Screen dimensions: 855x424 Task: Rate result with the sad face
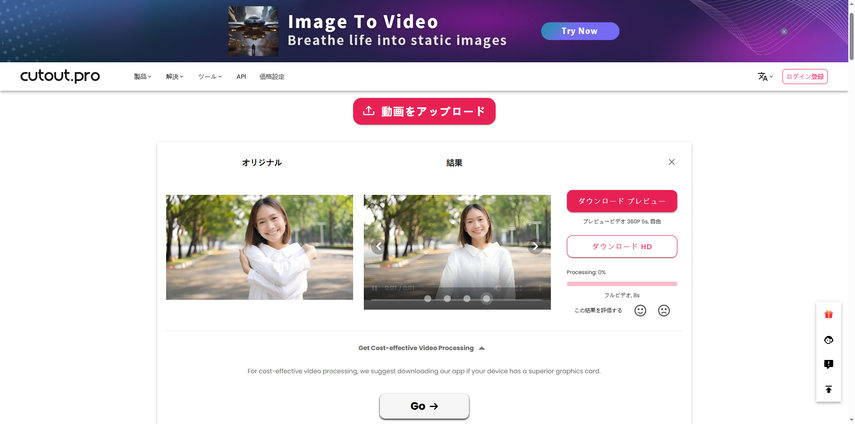[664, 311]
